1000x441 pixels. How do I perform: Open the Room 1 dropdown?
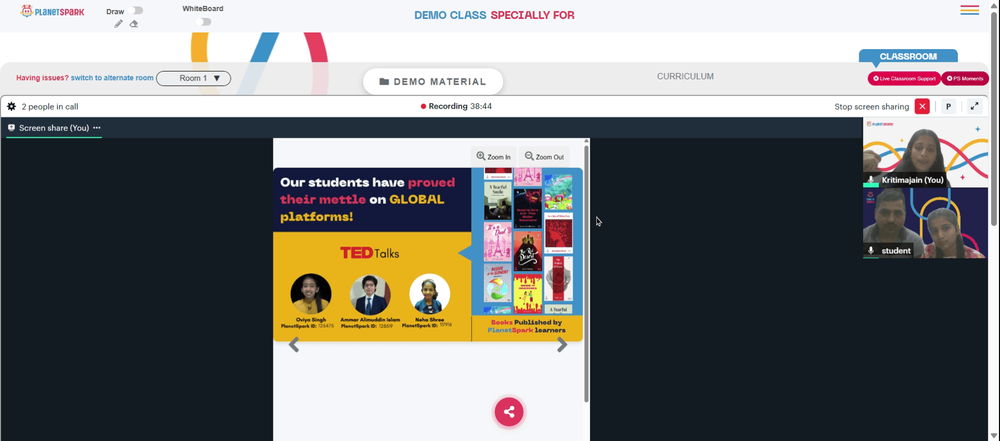click(193, 78)
